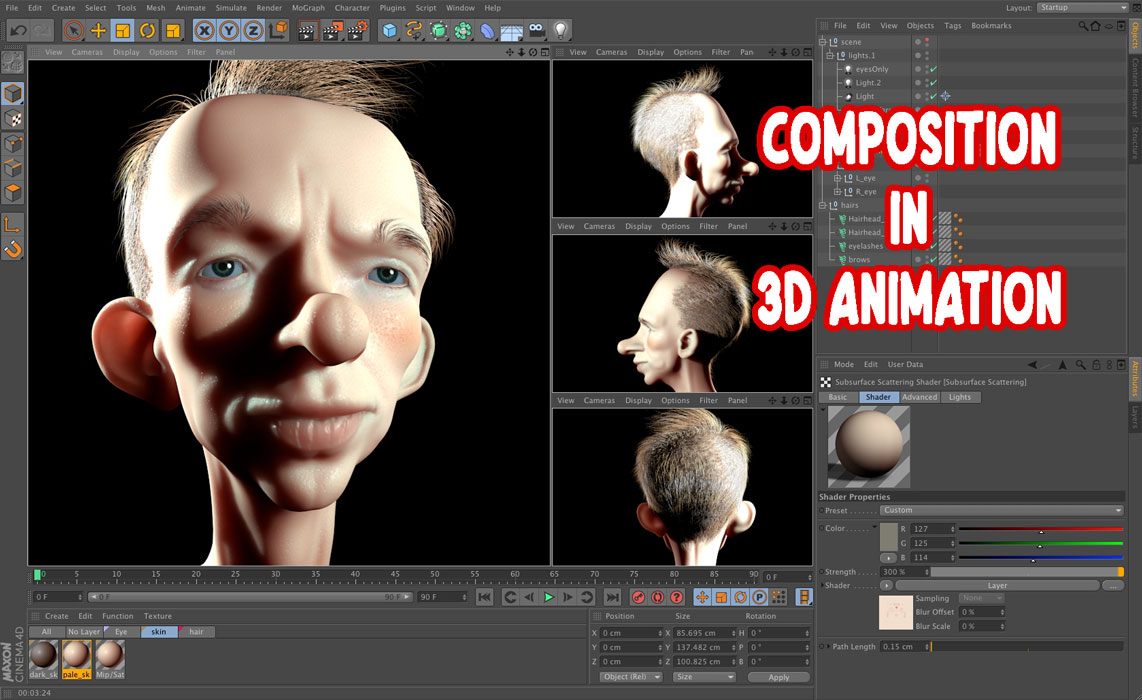Click the floor environment icon
The height and width of the screenshot is (700, 1142).
(511, 32)
